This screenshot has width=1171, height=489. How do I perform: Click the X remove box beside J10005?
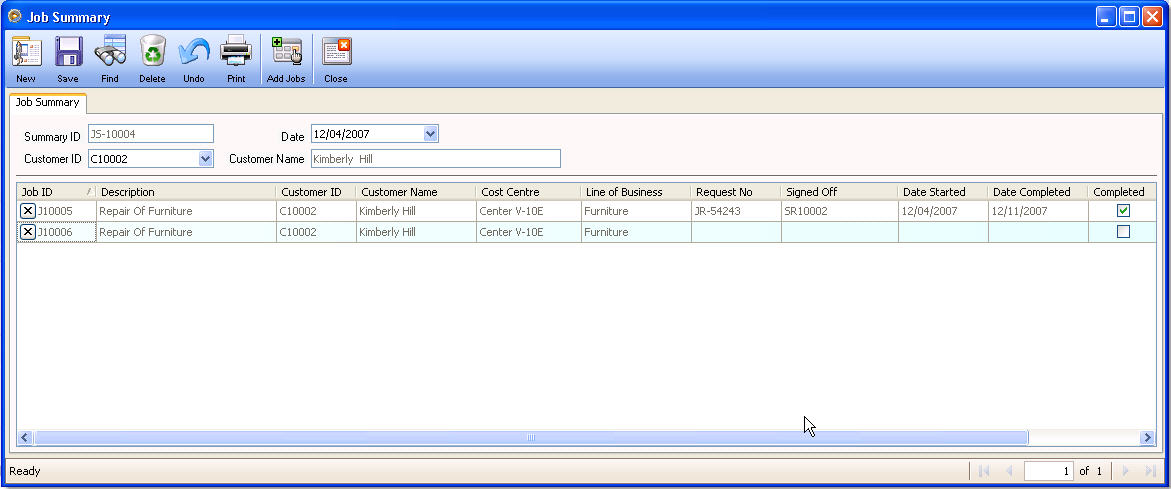point(28,211)
